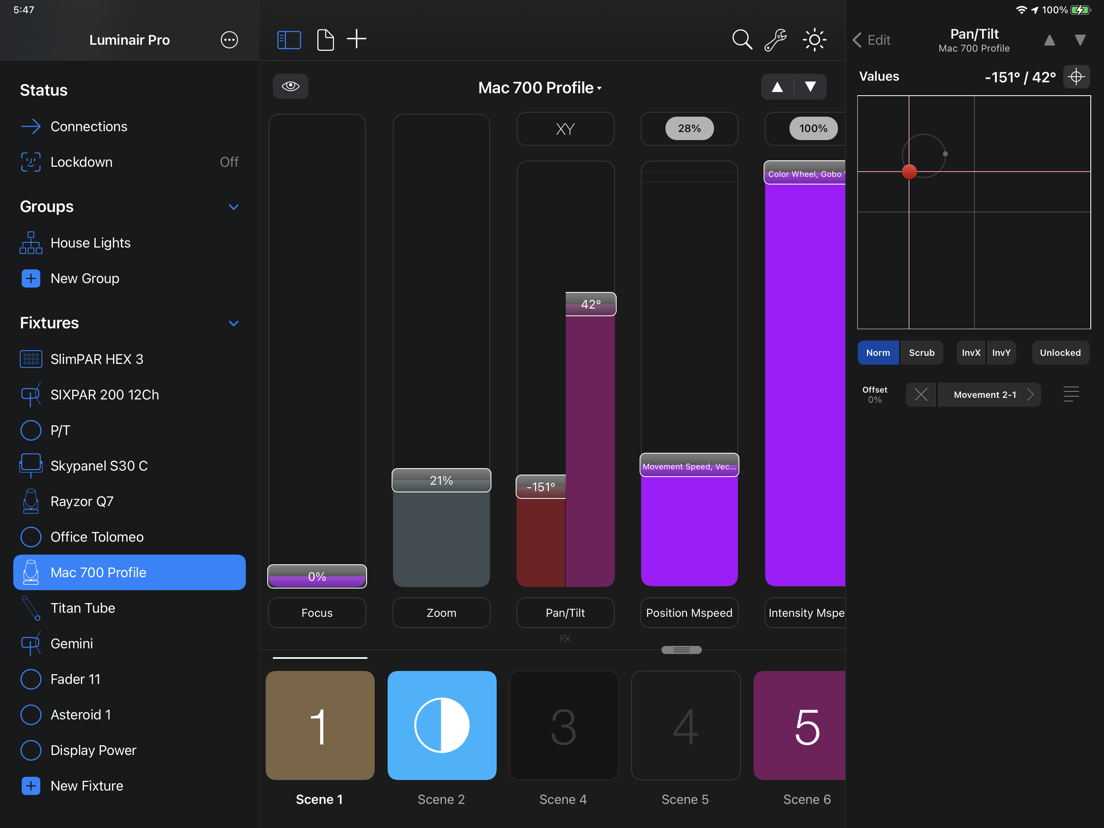Step to previous control in Pan/Tilt panel
This screenshot has width=1104, height=828.
pyautogui.click(x=1049, y=40)
